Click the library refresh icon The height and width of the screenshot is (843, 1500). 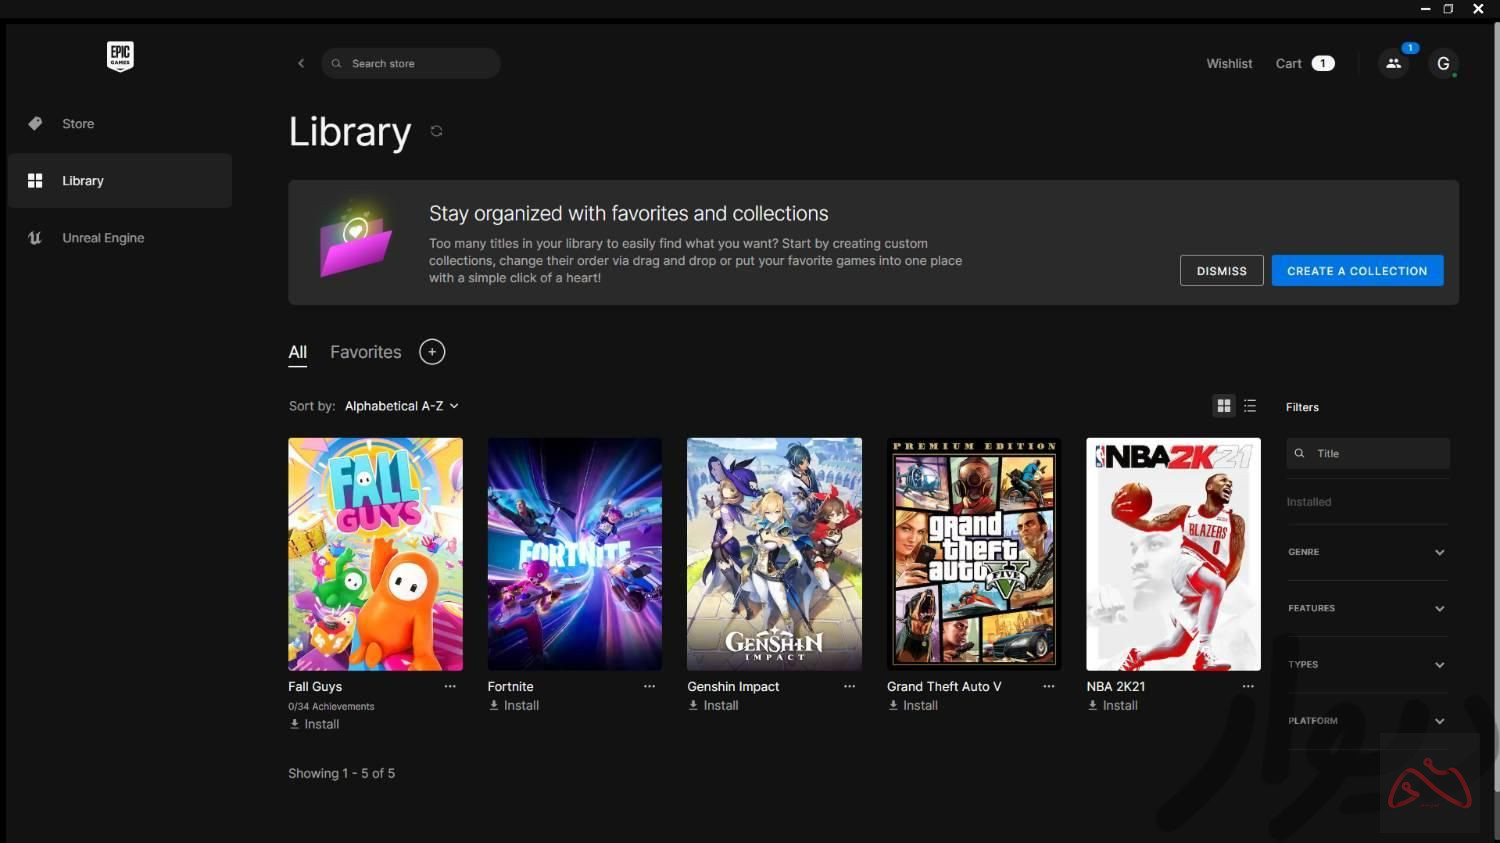[x=436, y=131]
